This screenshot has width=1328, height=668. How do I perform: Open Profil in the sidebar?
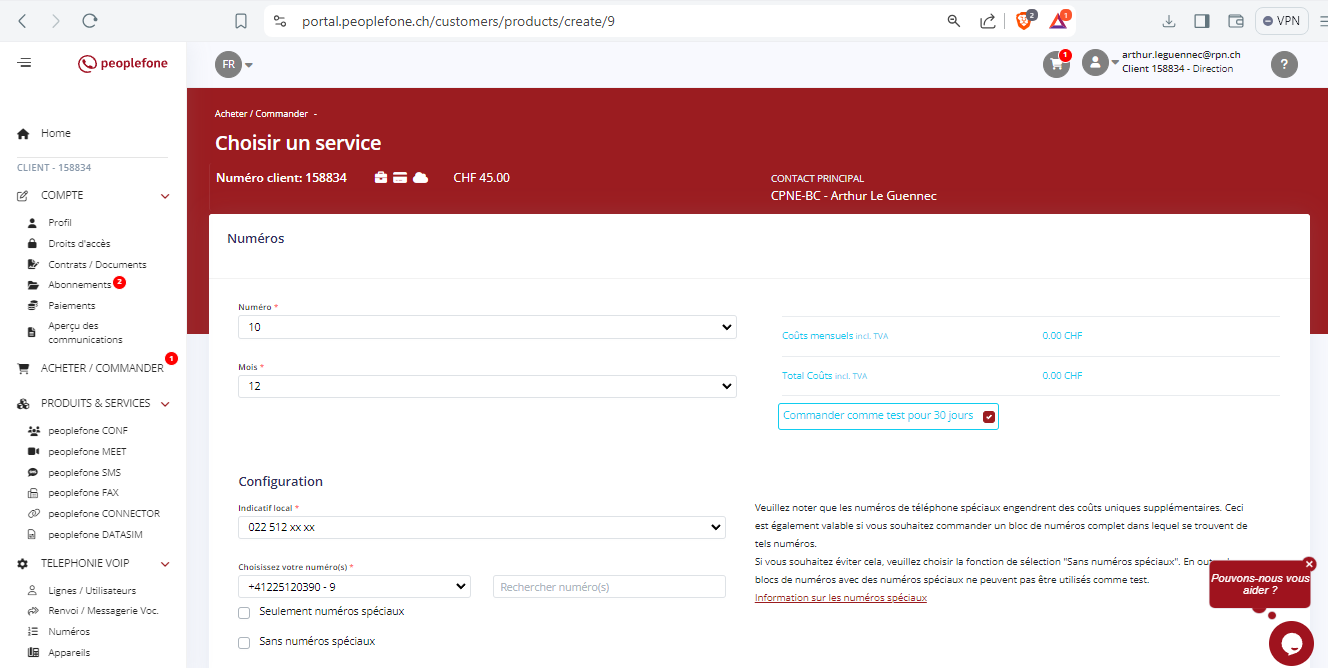pyautogui.click(x=60, y=223)
